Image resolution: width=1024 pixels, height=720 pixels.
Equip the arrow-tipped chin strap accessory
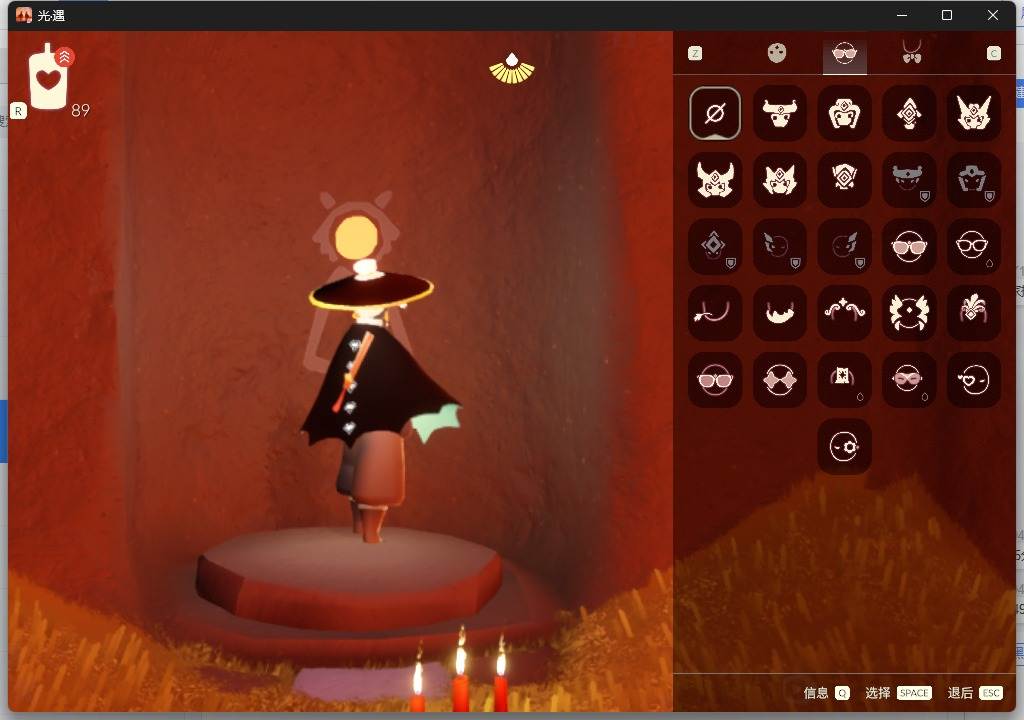[x=715, y=313]
